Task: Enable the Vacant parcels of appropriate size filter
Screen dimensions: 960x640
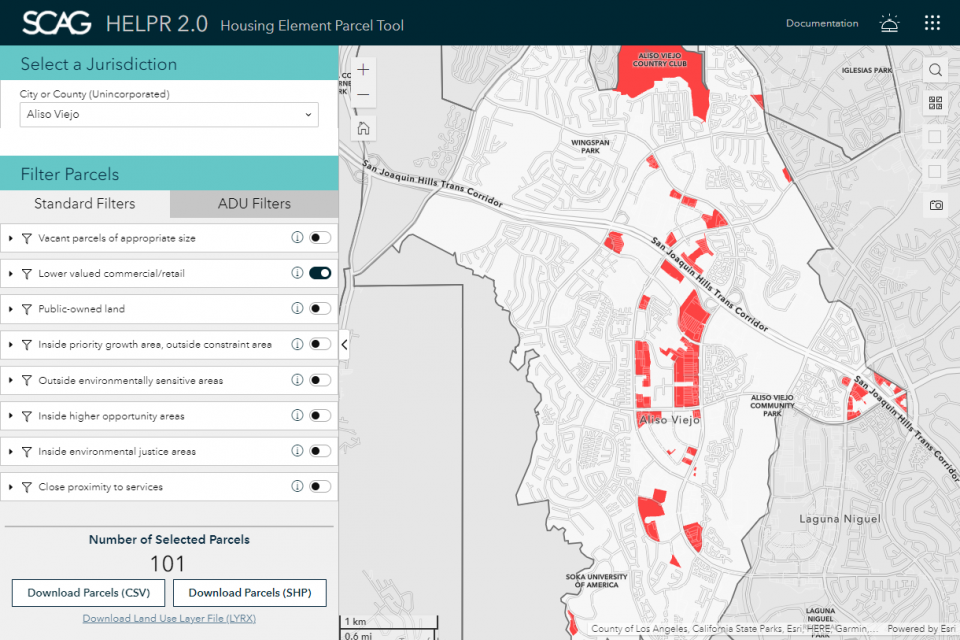Action: [x=320, y=238]
